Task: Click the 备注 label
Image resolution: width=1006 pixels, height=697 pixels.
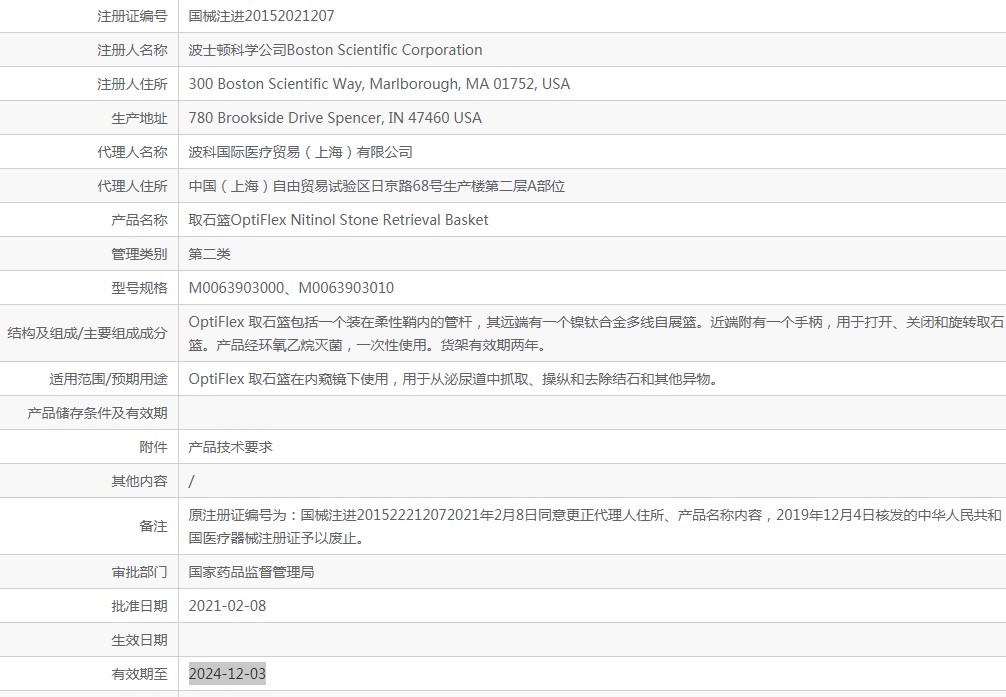Action: click(153, 526)
